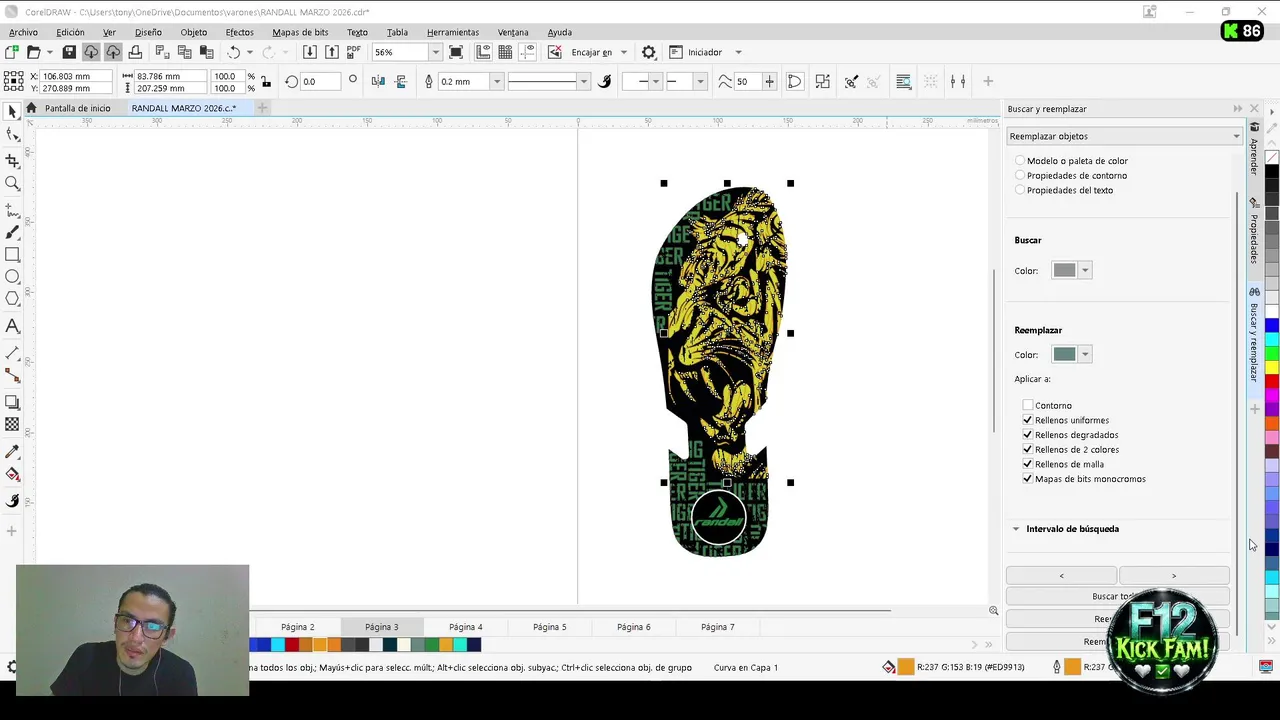This screenshot has height=720, width=1280.
Task: Open the line style dropdown
Action: (584, 82)
